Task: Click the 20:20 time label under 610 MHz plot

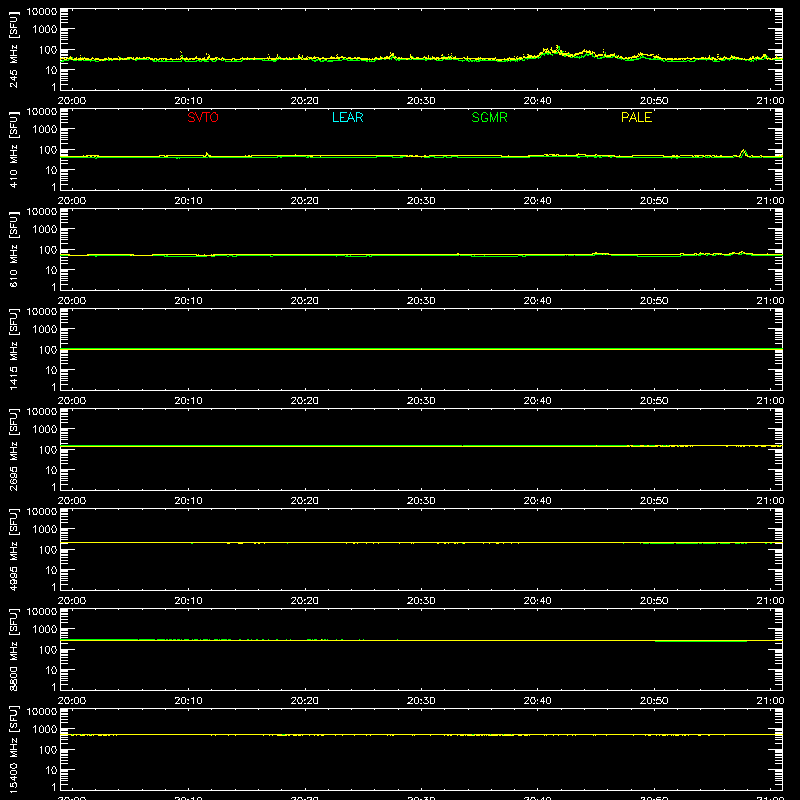Action: click(305, 301)
